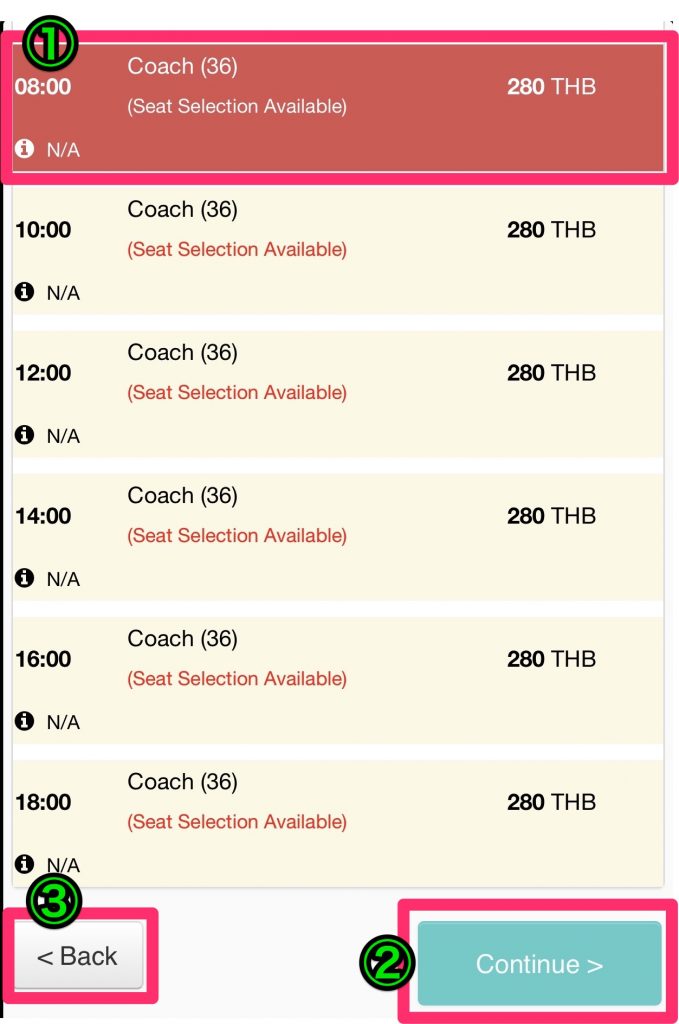This screenshot has height=1024, width=679.
Task: Click Seat Selection Available on 14:00 row
Action: tap(237, 536)
